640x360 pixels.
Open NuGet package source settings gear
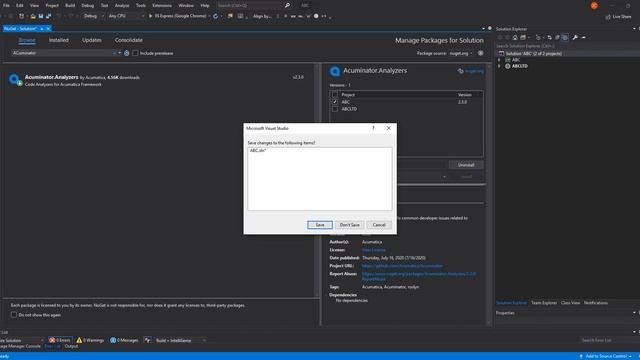coord(480,53)
